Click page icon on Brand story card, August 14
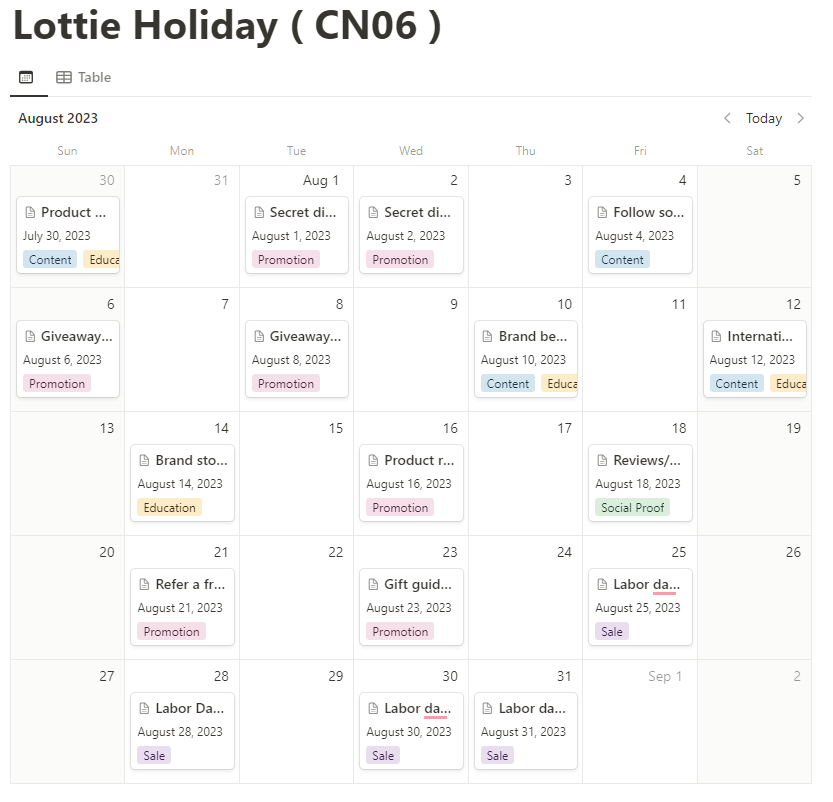The width and height of the screenshot is (833, 802). 144,461
